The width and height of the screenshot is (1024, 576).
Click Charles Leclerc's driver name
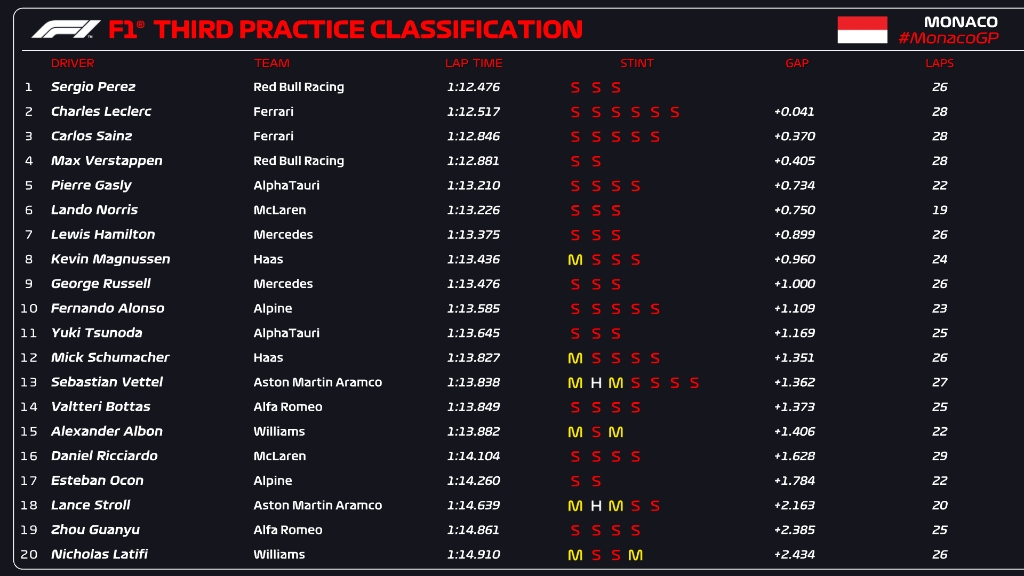101,112
